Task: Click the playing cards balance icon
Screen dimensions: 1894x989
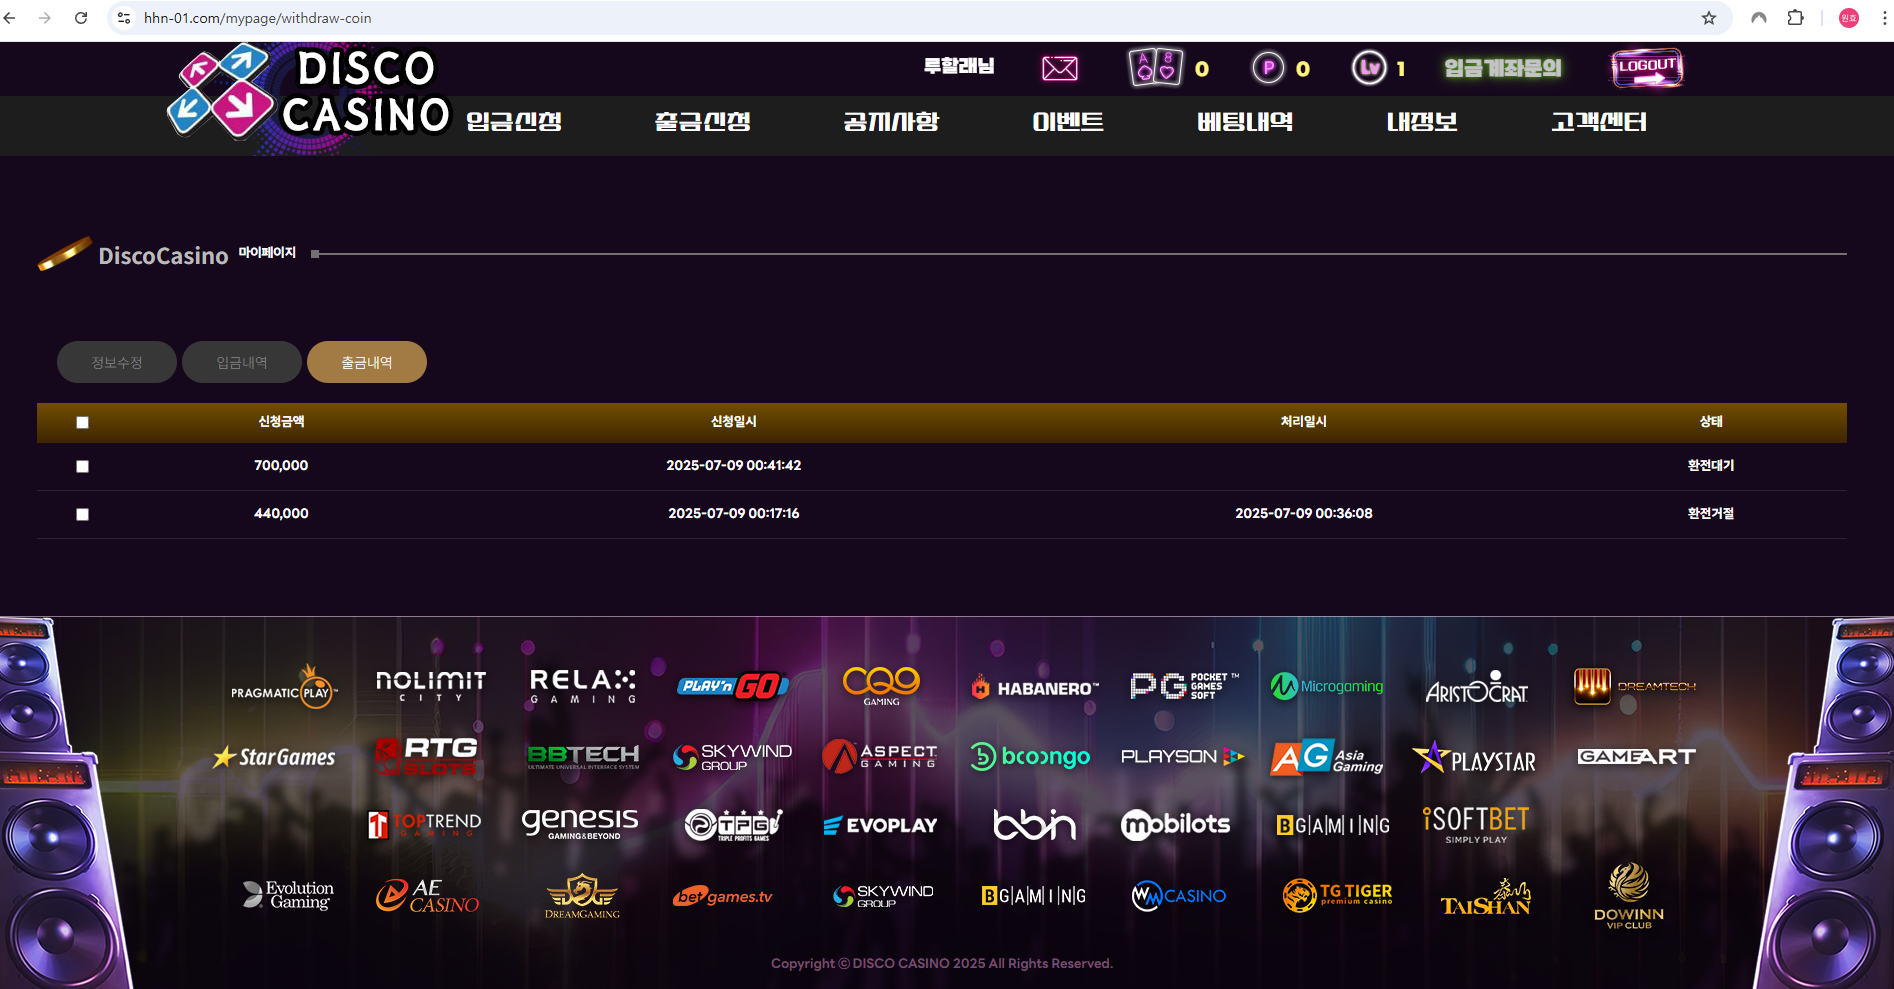Action: 1155,67
